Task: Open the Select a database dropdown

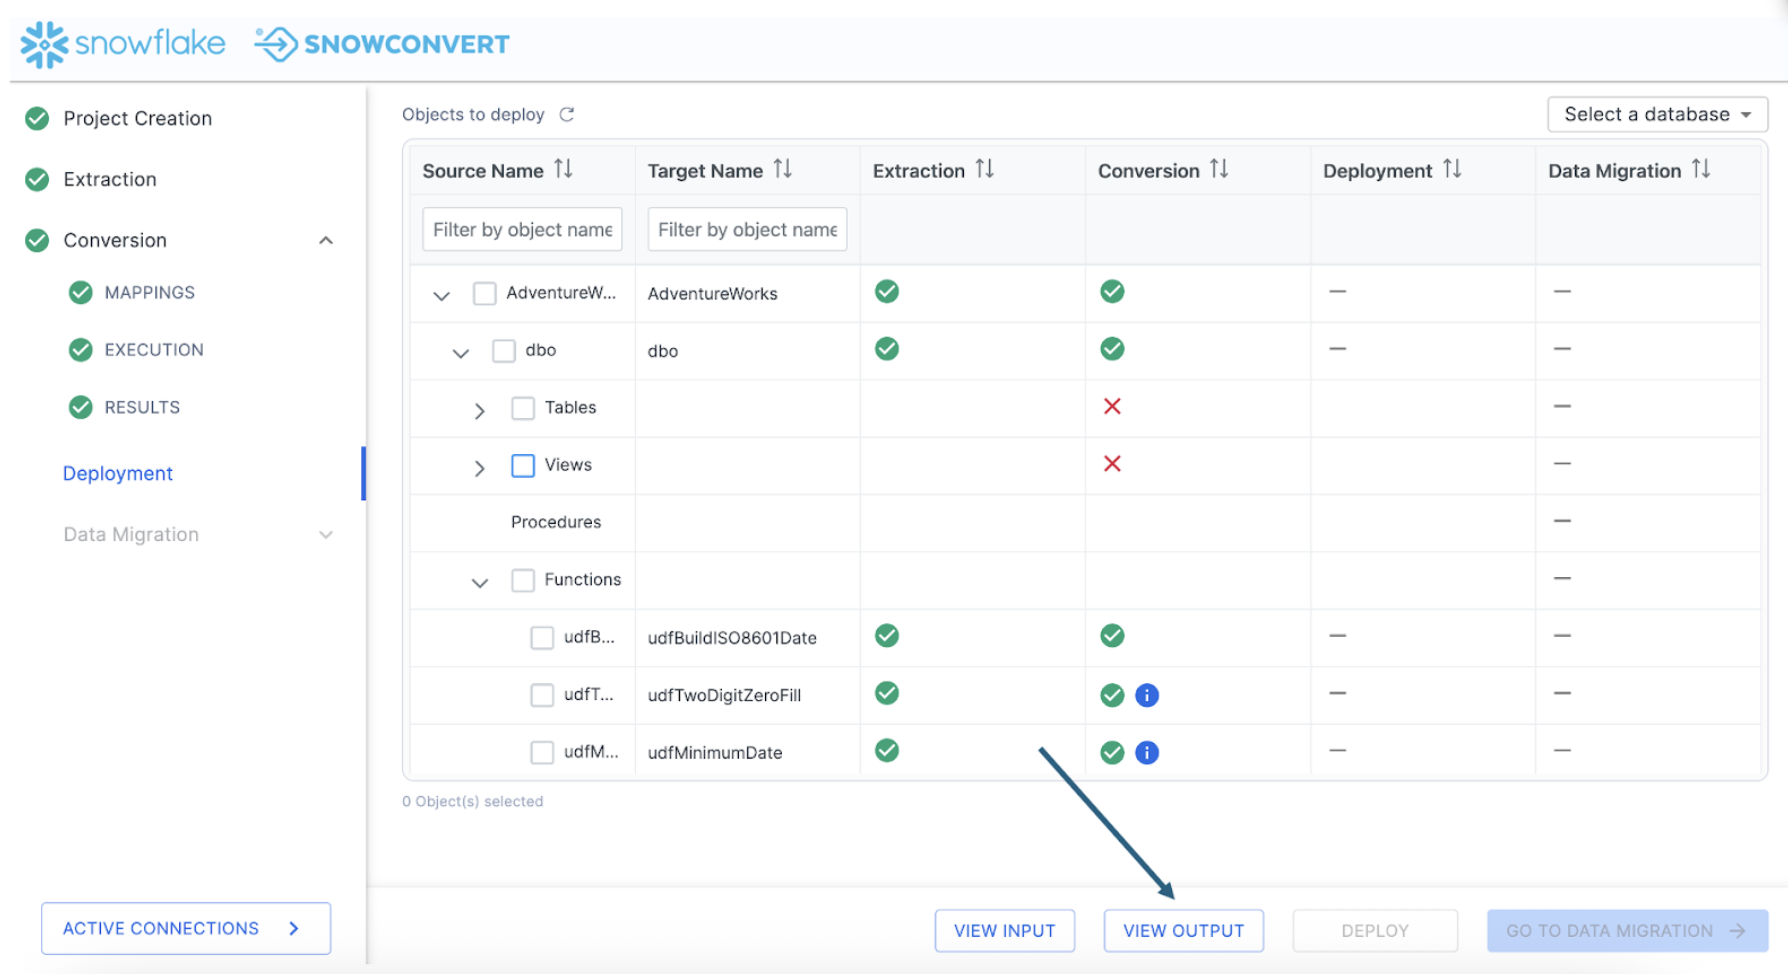Action: pos(1657,114)
